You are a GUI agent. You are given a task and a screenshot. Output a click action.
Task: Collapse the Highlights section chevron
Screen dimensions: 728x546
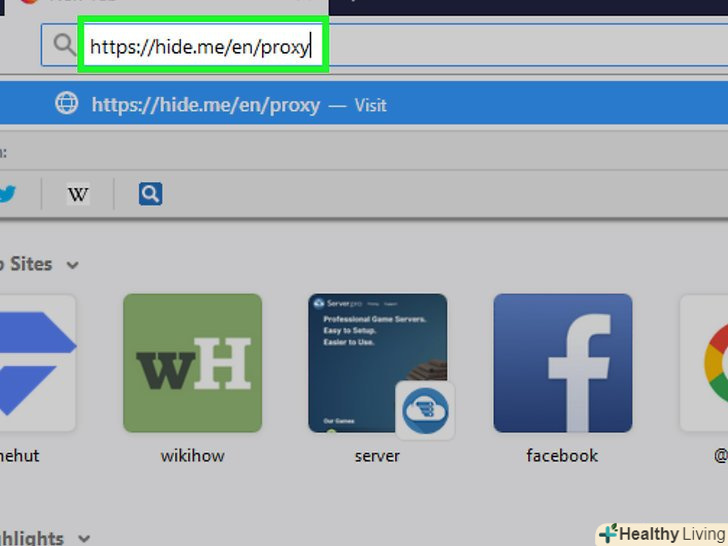[x=84, y=539]
